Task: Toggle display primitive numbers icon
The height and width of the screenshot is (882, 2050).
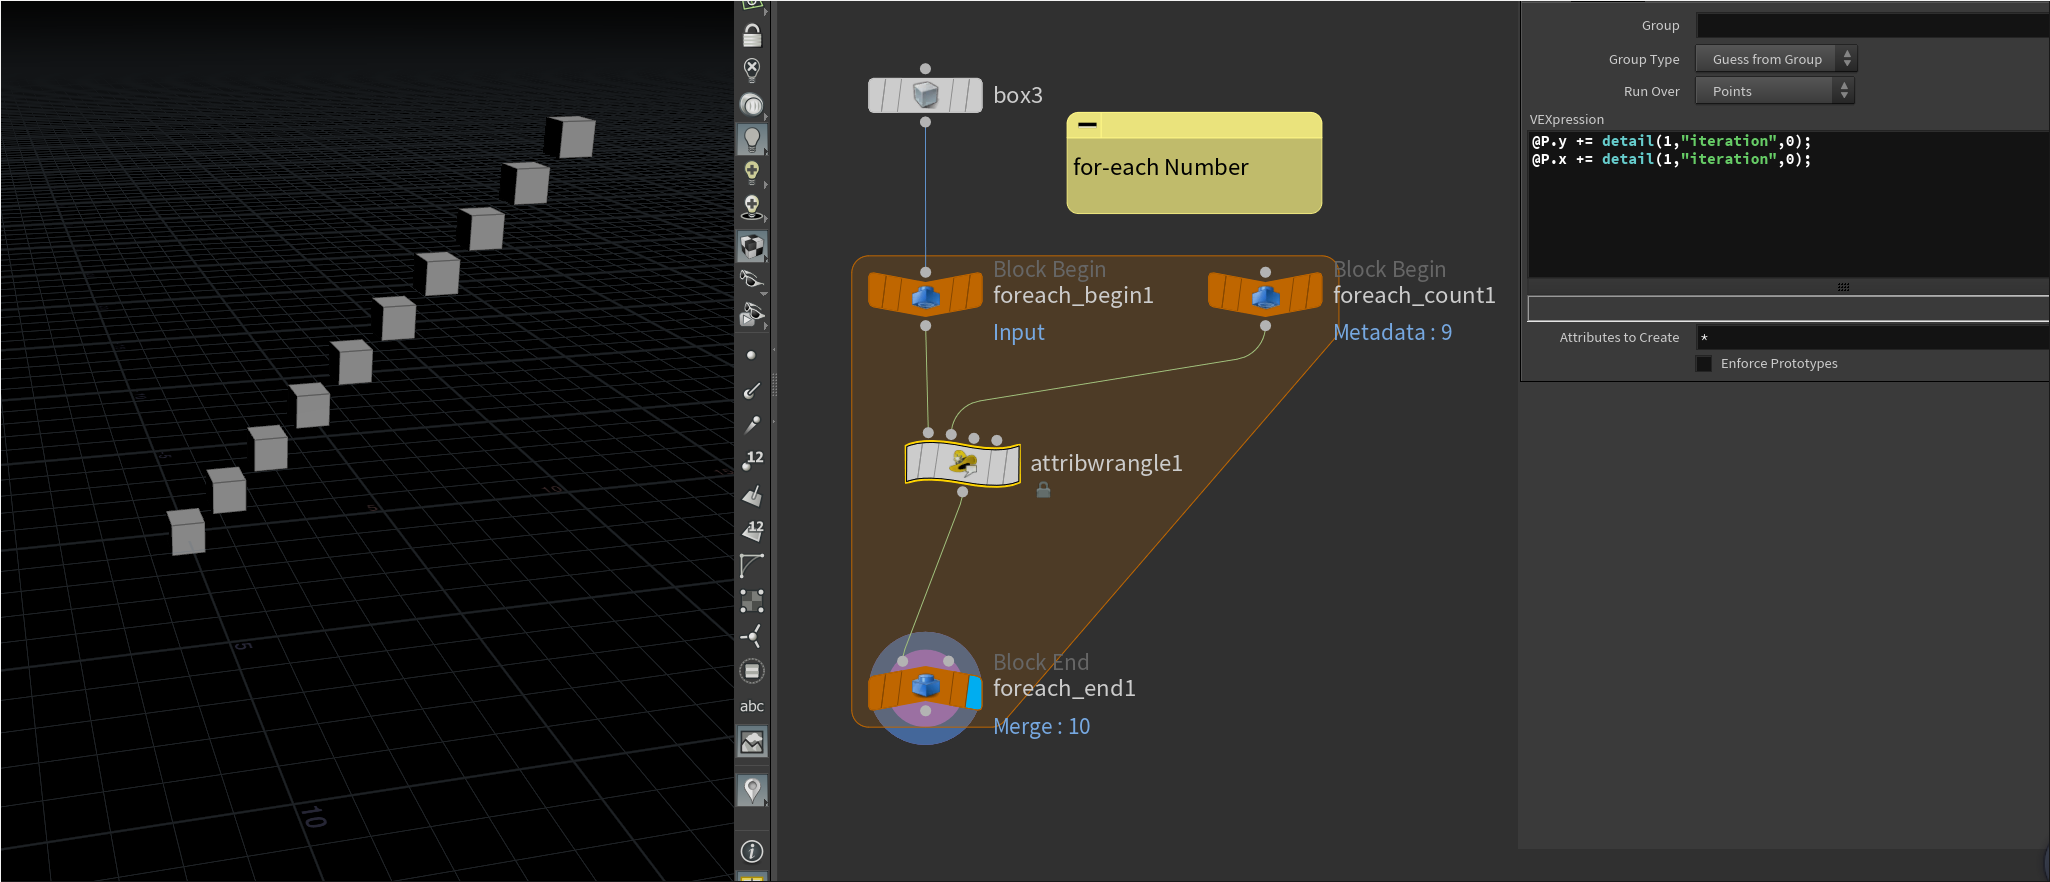Action: coord(752,530)
